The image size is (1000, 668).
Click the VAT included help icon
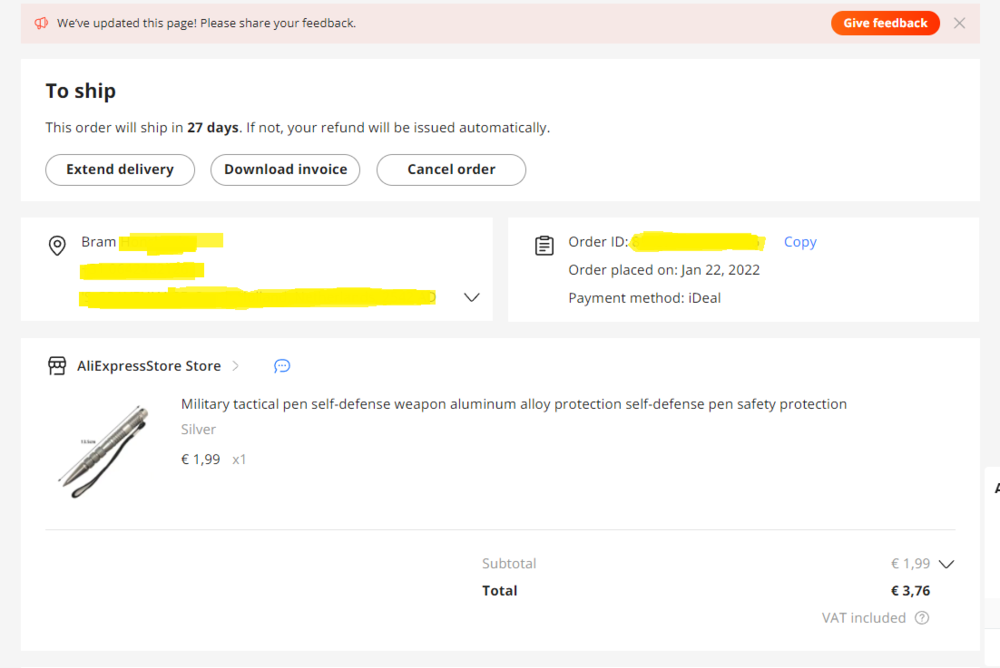(x=922, y=618)
